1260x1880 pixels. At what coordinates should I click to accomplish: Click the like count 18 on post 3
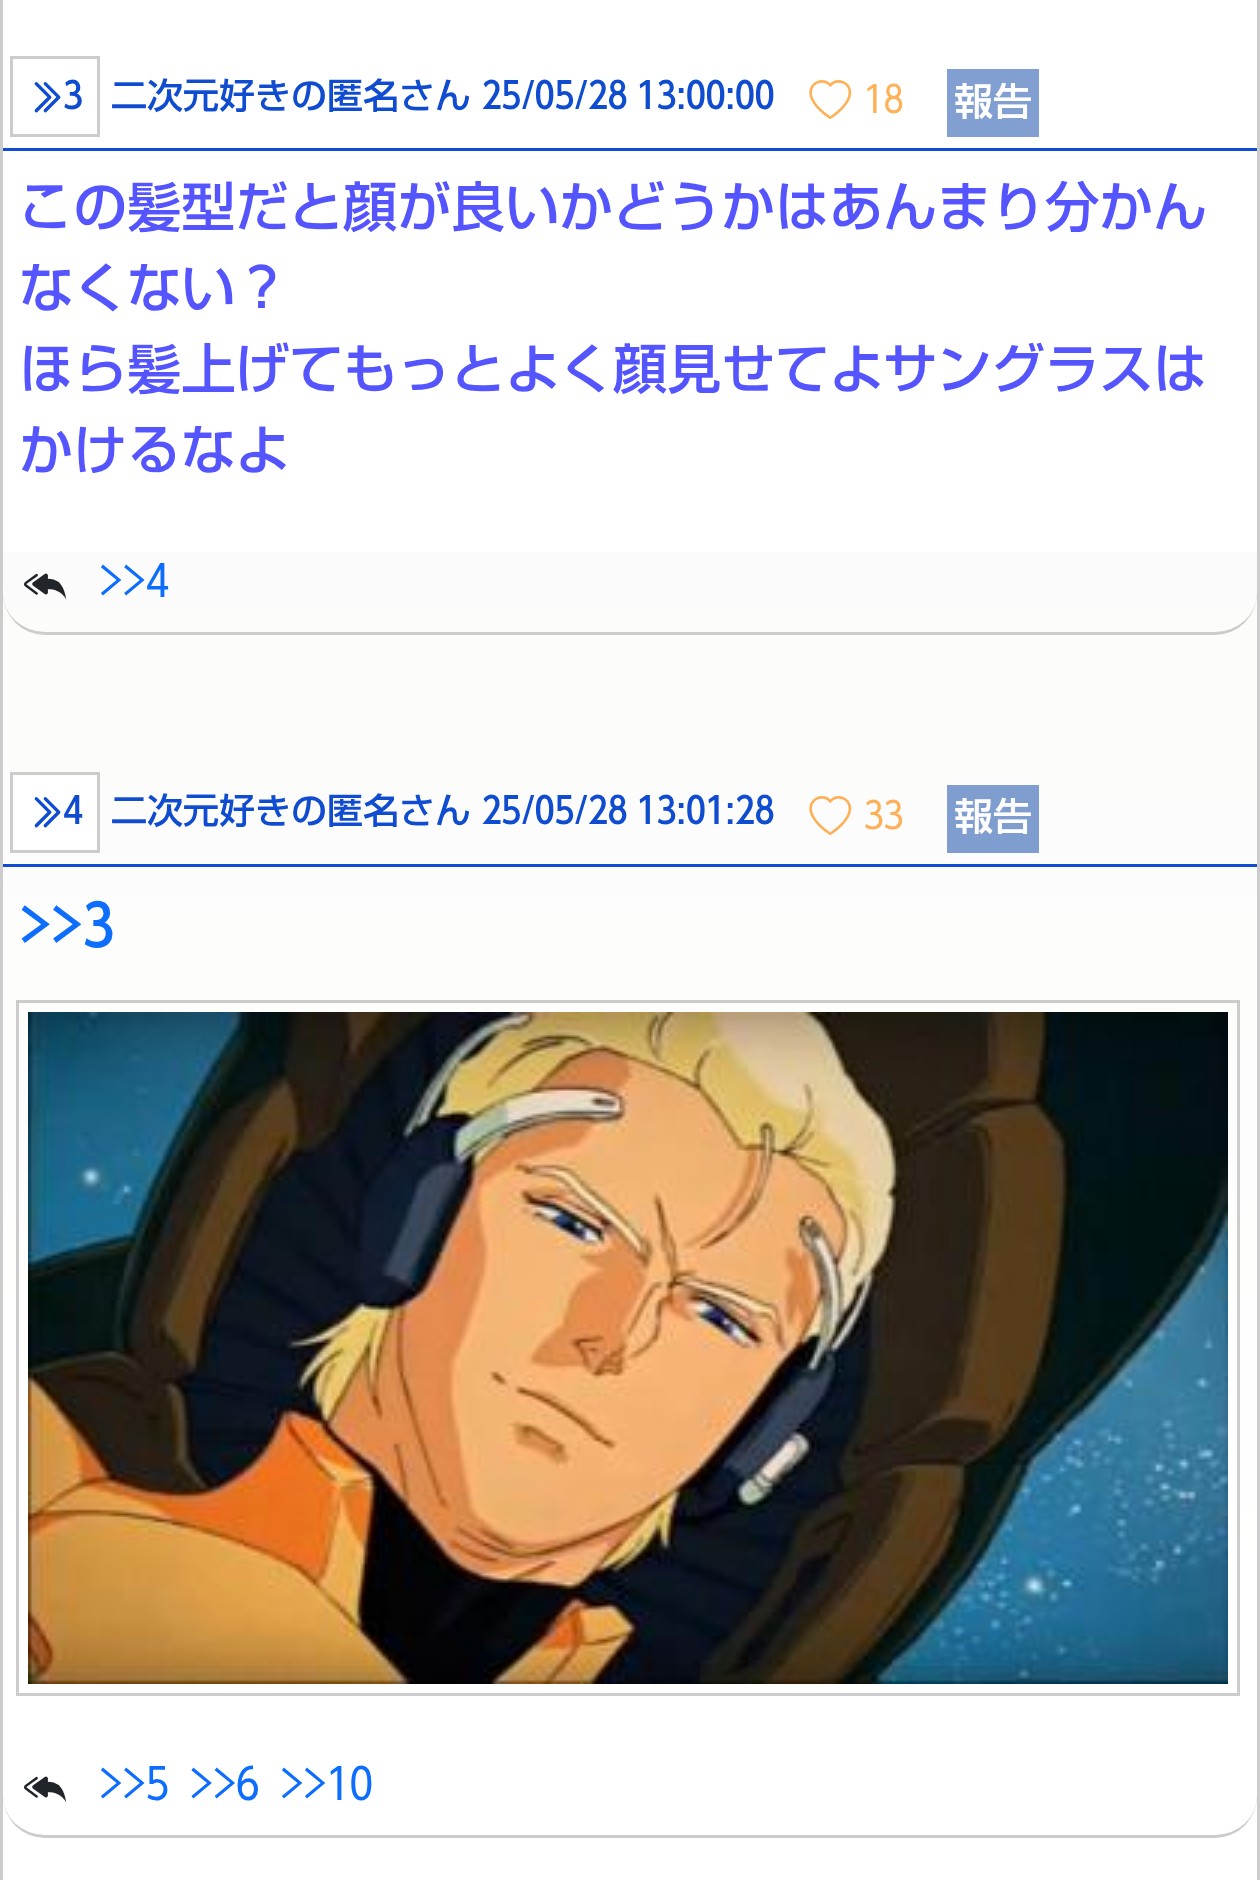point(884,100)
